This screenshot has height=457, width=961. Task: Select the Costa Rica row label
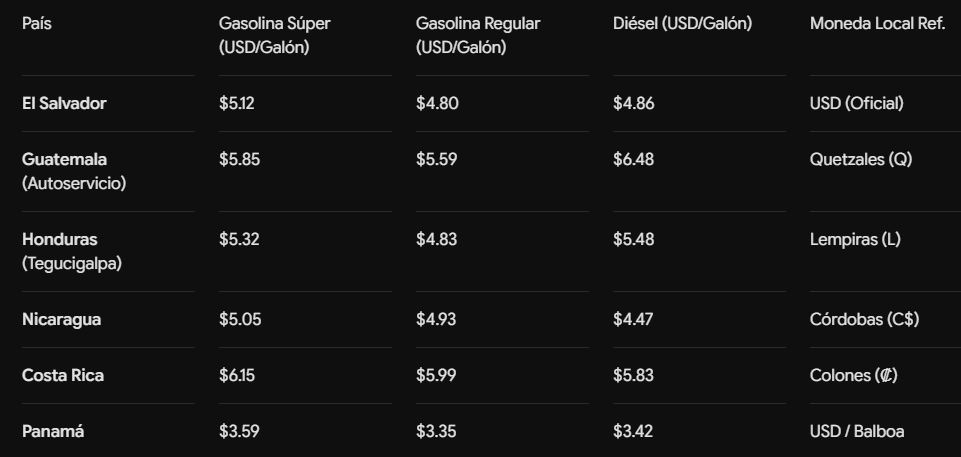pos(63,376)
